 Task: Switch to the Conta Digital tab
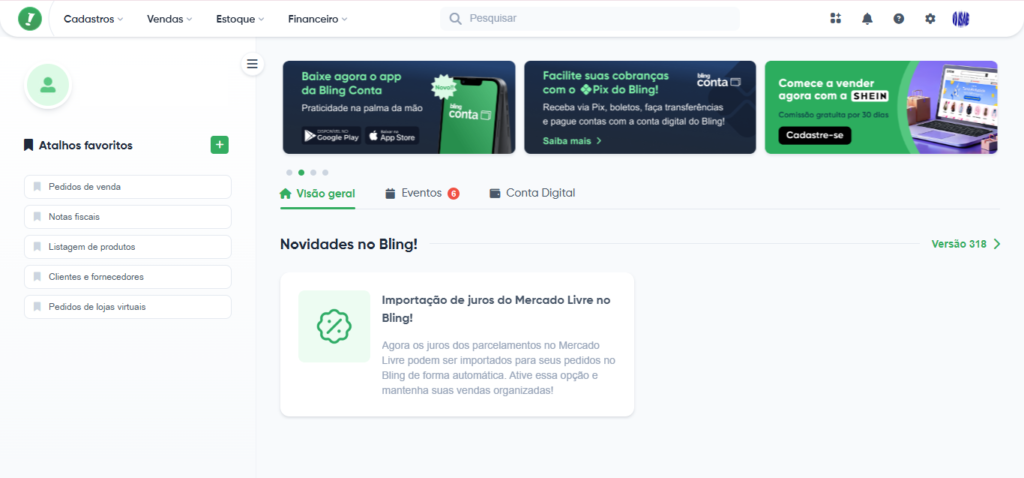532,193
